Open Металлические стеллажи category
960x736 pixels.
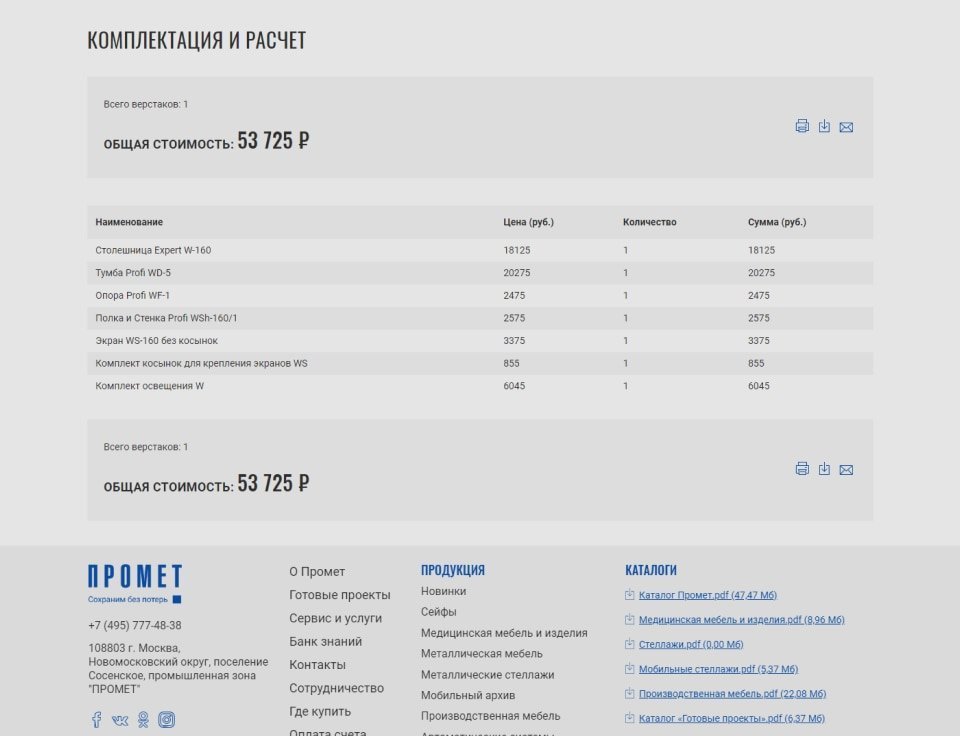click(x=487, y=674)
